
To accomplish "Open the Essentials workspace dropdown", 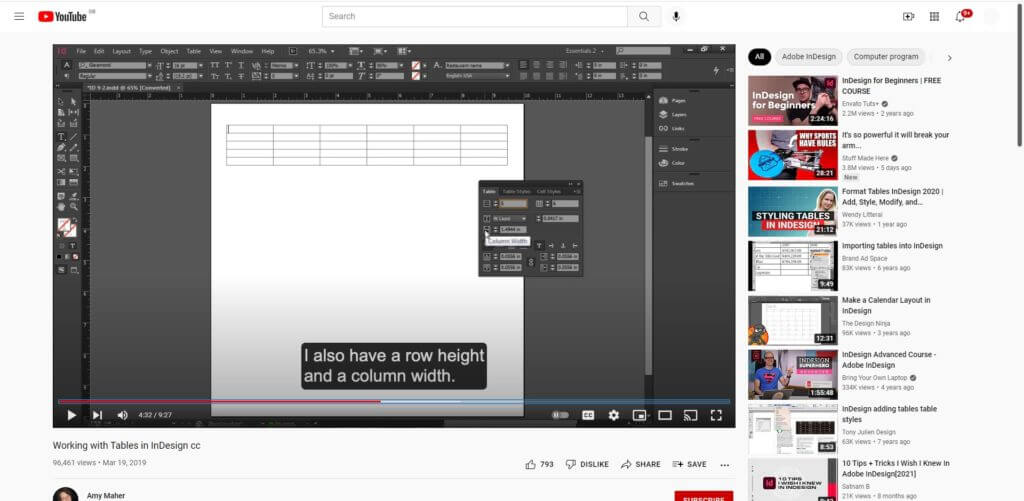I will pos(584,51).
